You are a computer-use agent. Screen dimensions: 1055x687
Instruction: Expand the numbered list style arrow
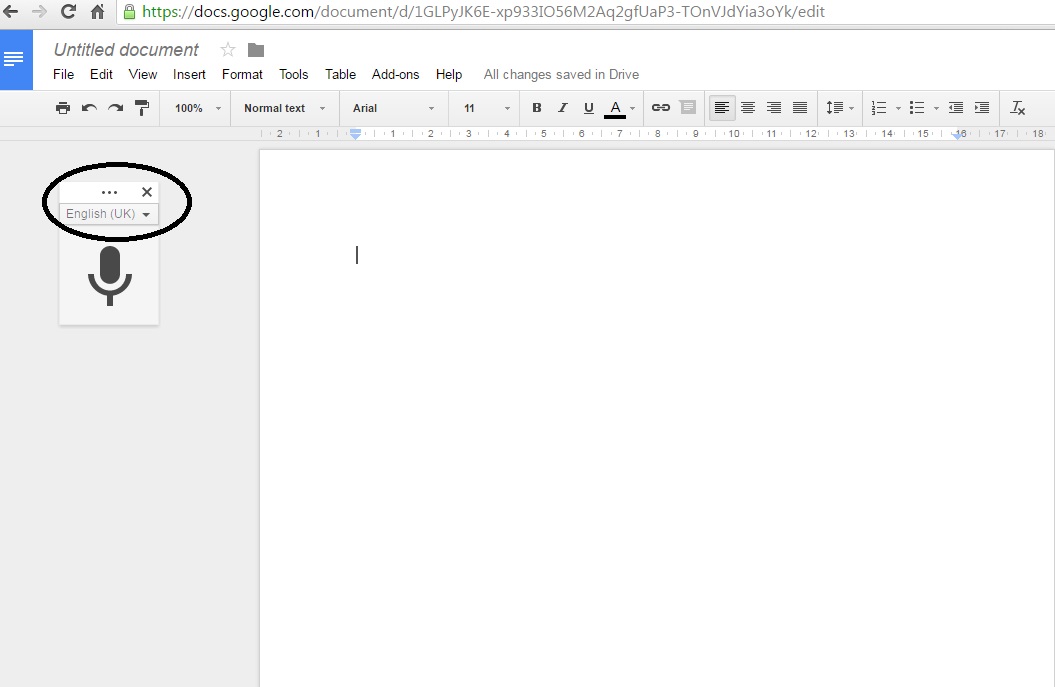click(898, 108)
